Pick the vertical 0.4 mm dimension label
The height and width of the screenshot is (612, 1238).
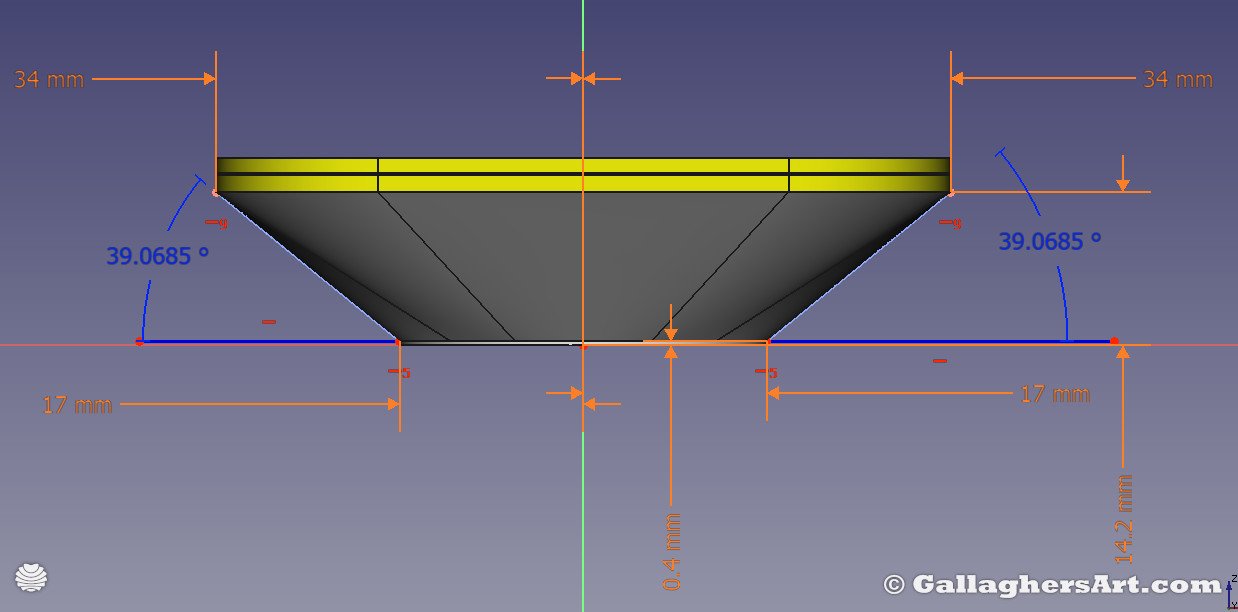[x=672, y=551]
